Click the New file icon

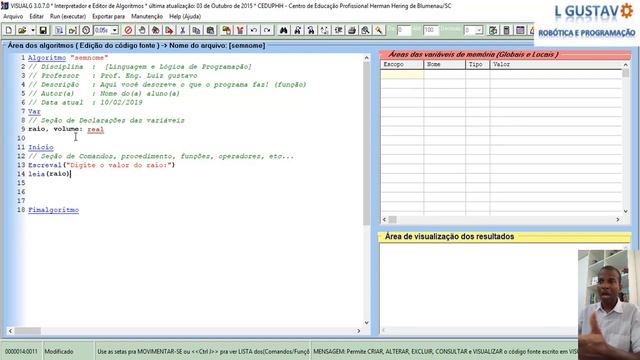tap(9, 30)
